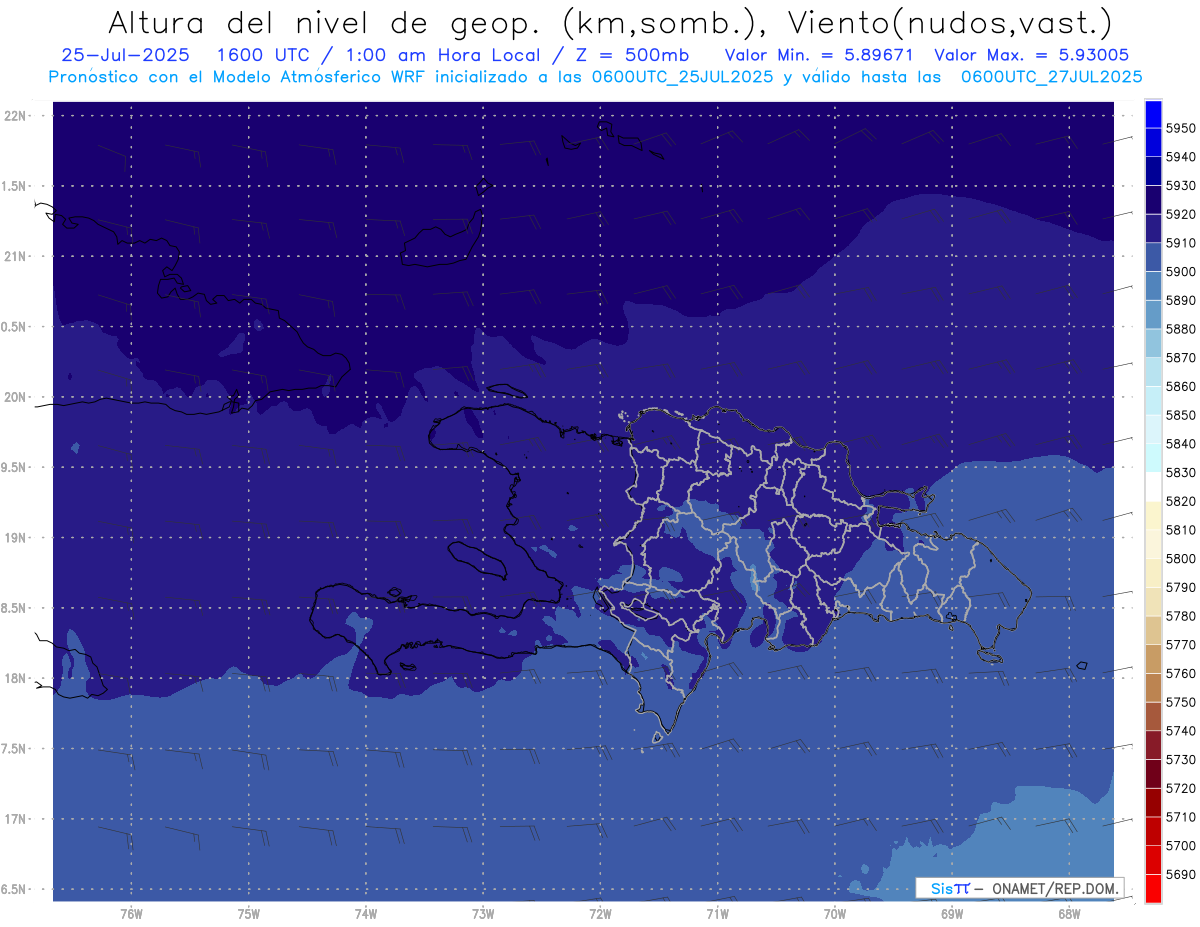The image size is (1200, 927).
Task: Click the '5950' legend value
Action: tap(1181, 129)
